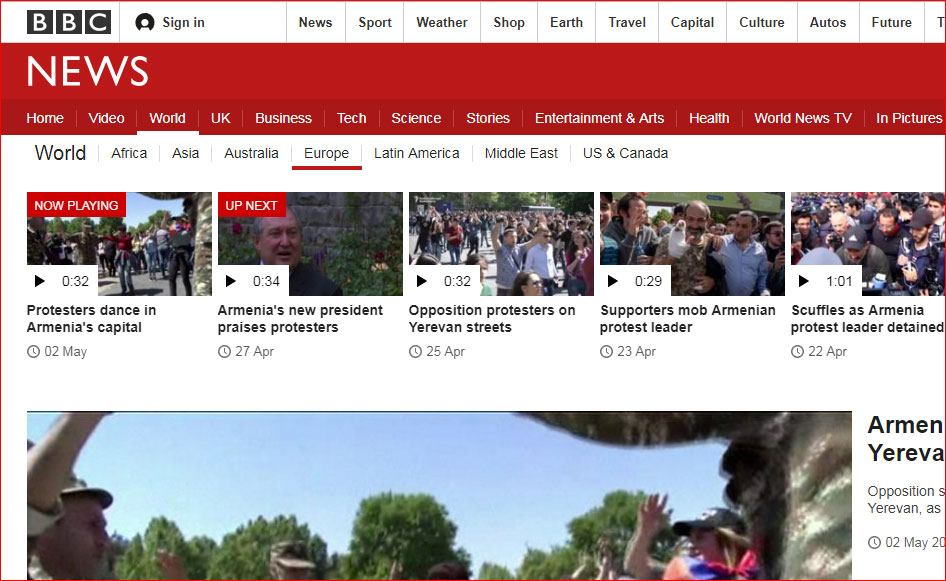Open 'Protesters dance in Armenia's capital' headline
This screenshot has width=946, height=581.
tap(91, 319)
